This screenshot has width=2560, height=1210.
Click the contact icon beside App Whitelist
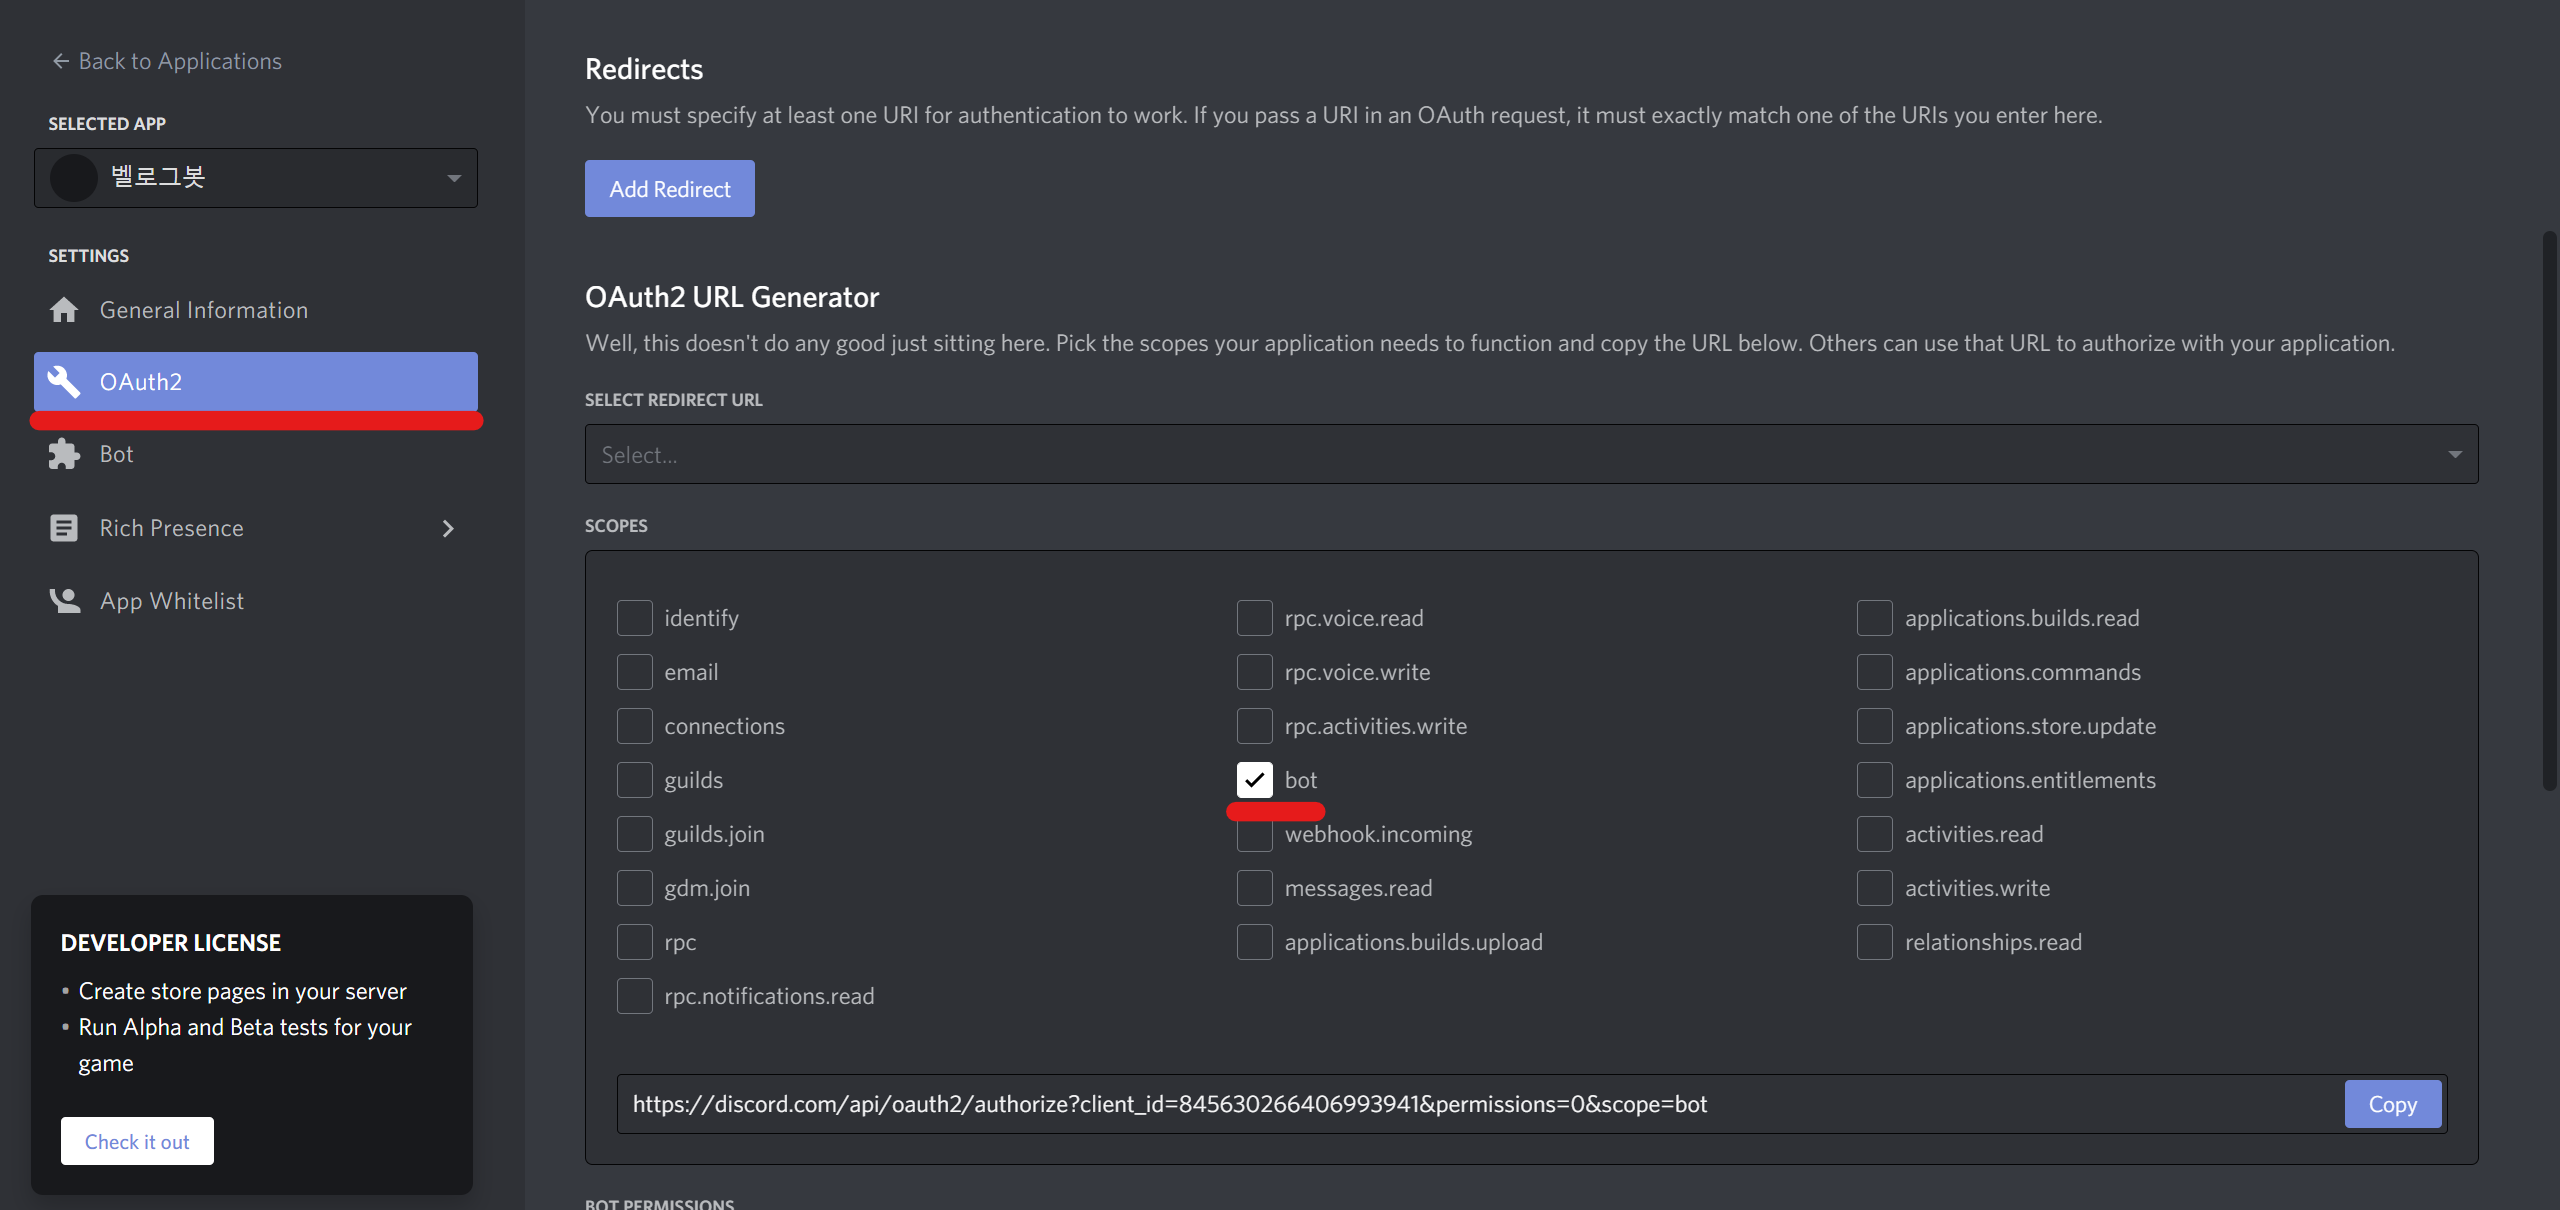[64, 600]
